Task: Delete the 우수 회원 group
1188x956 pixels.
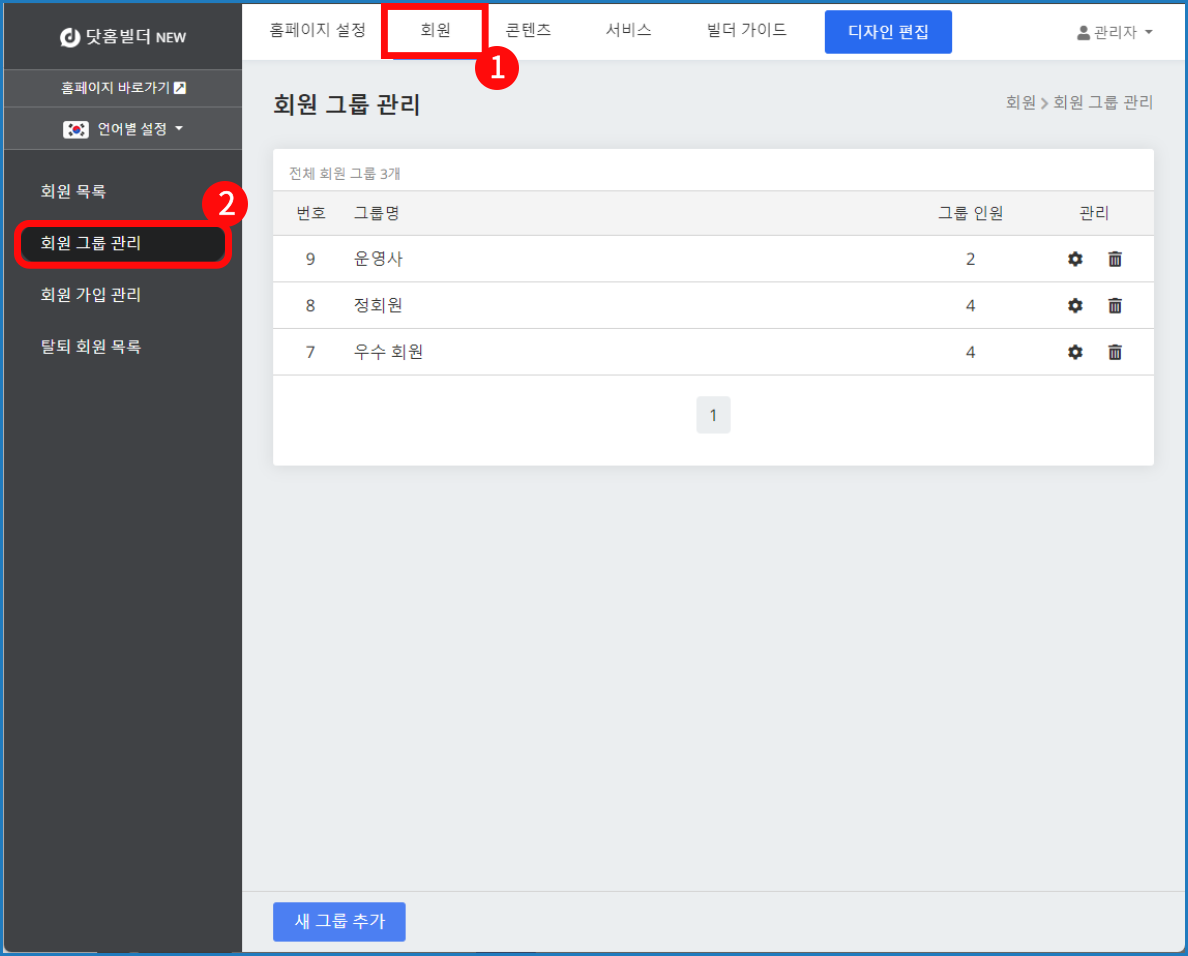Action: (1115, 352)
